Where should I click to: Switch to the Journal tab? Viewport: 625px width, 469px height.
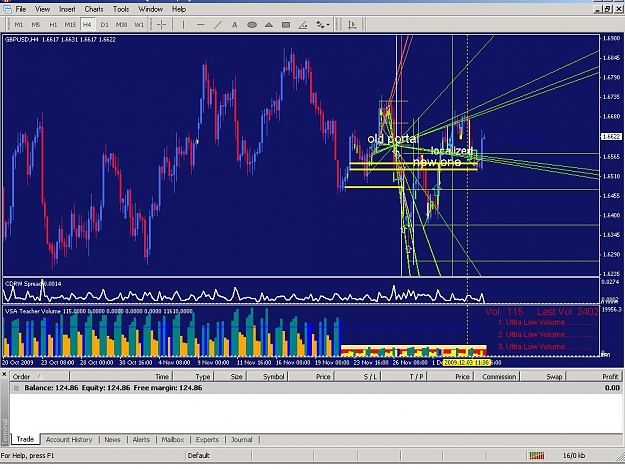click(x=242, y=440)
